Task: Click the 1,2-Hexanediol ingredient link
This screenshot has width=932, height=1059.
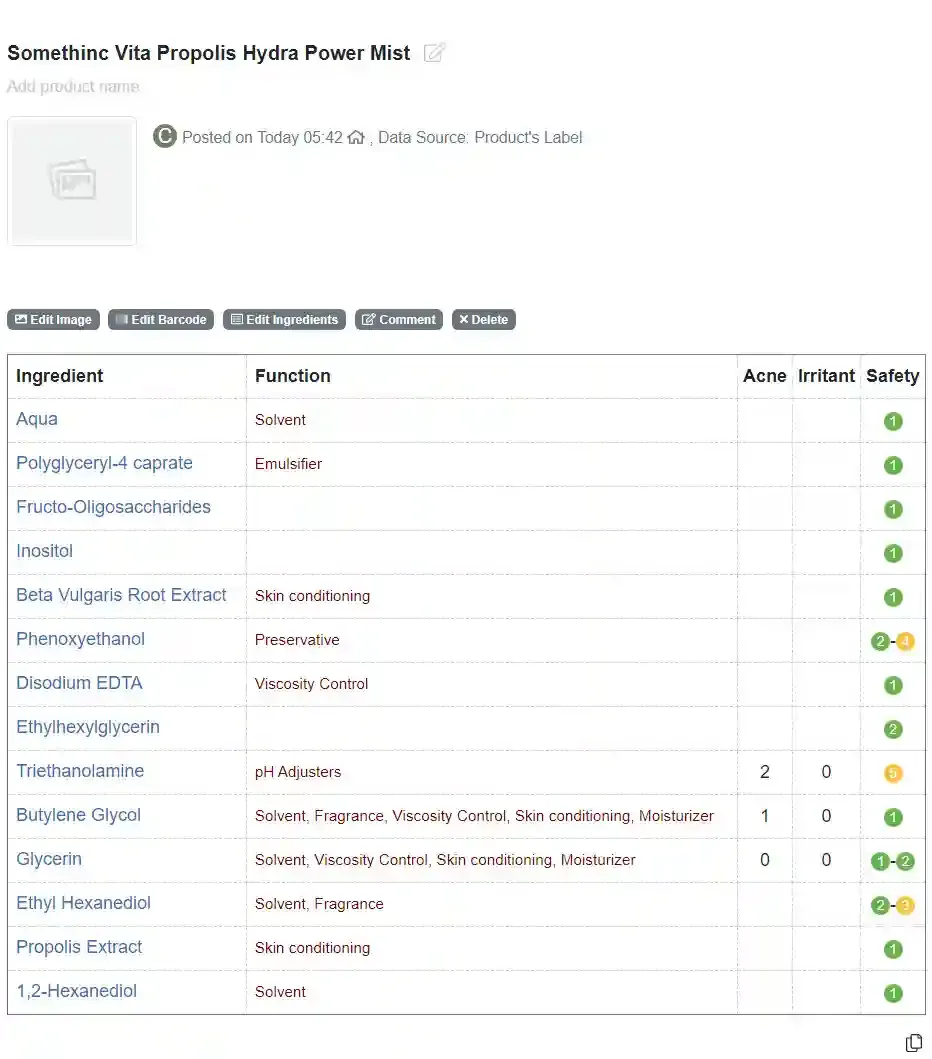Action: pos(76,991)
